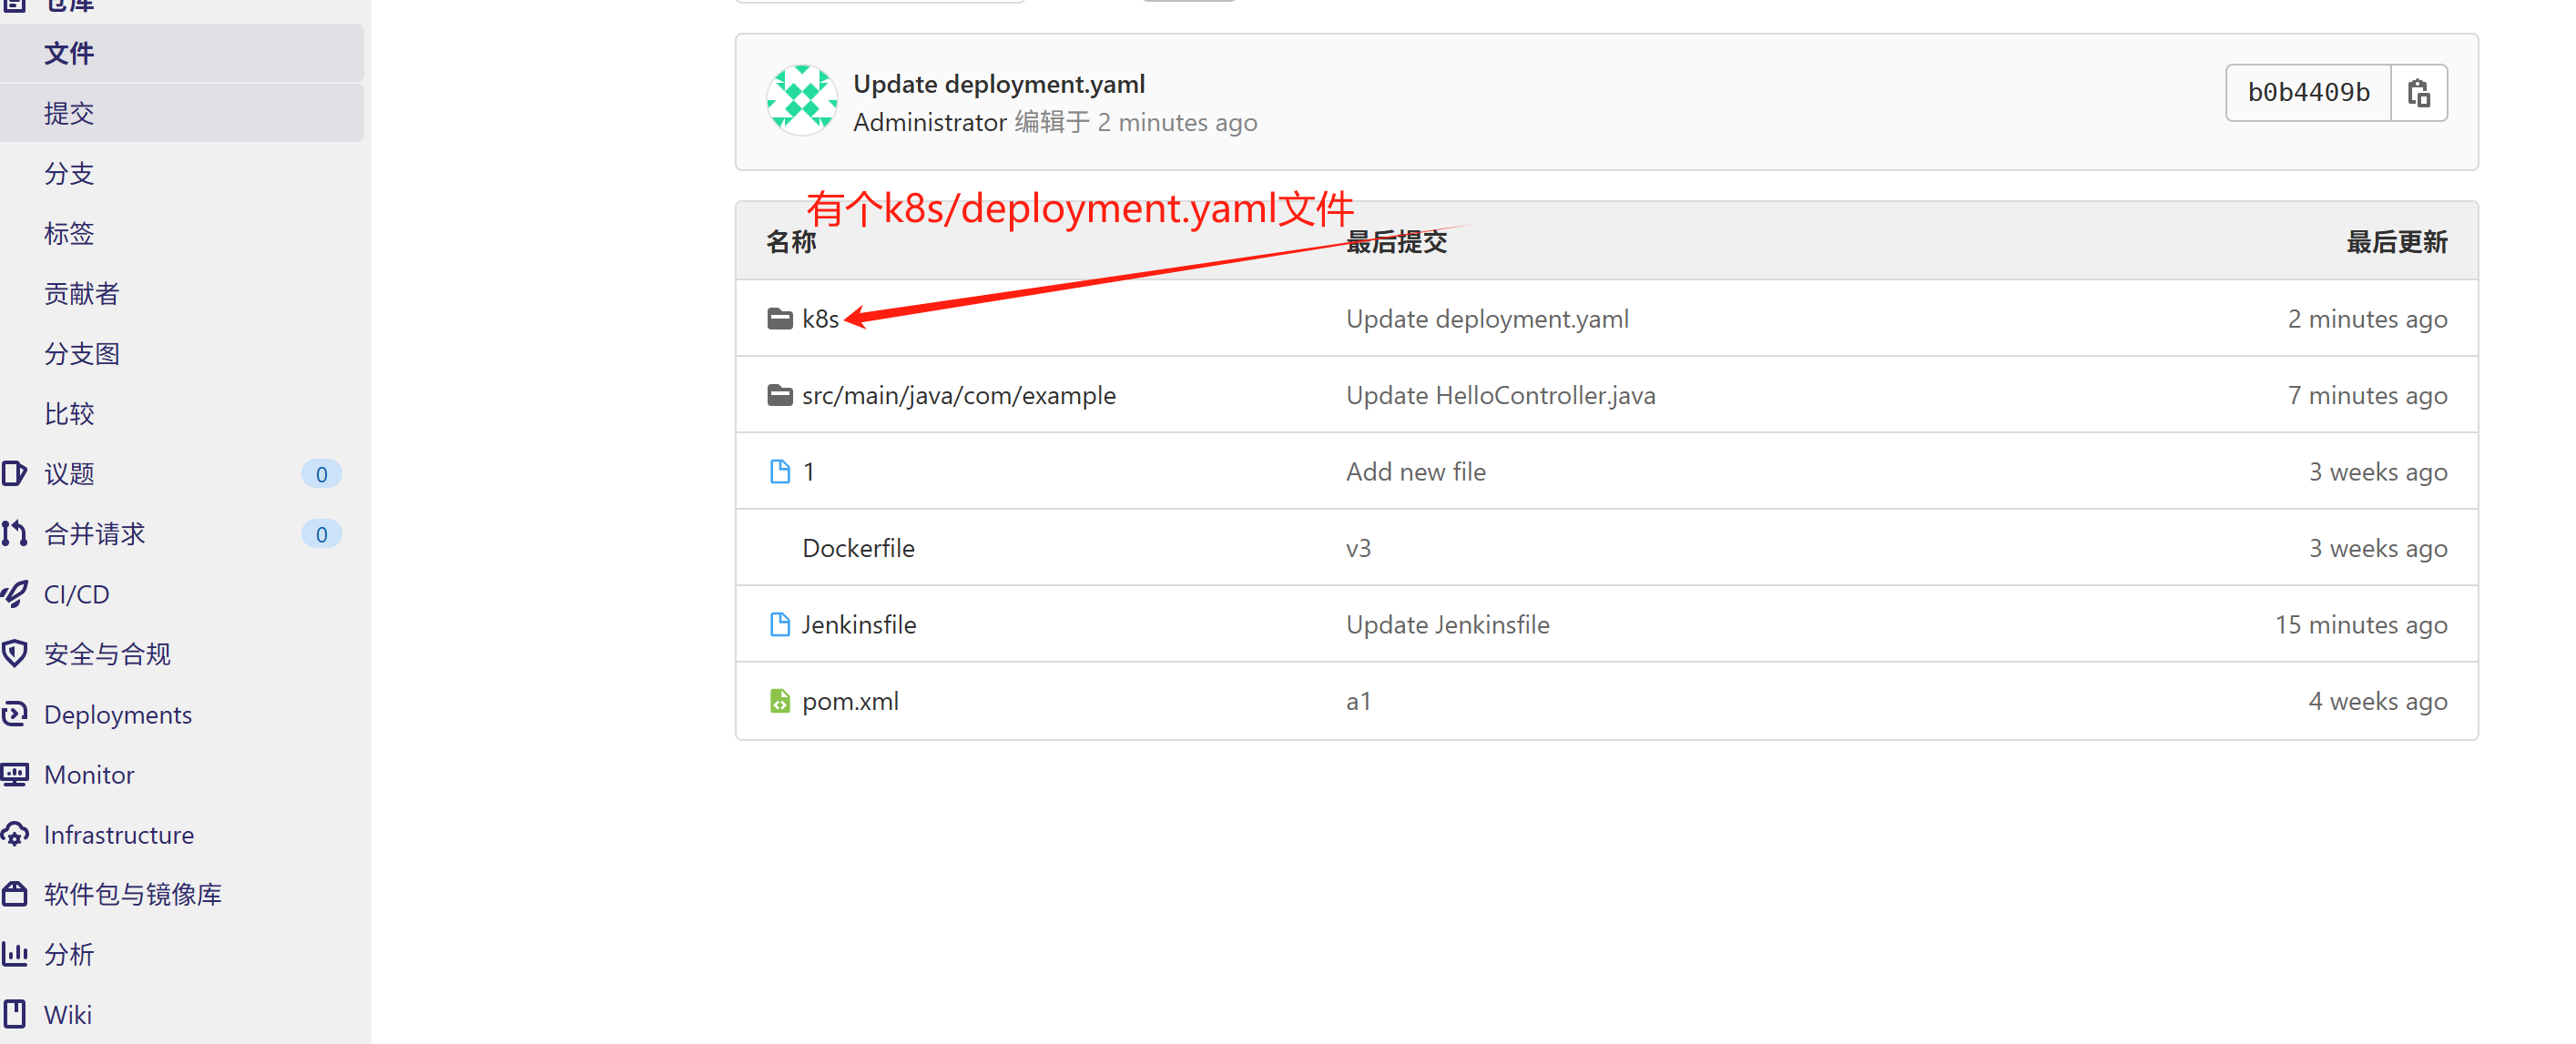Select 分支 in the sidebar
The width and height of the screenshot is (2576, 1044).
pyautogui.click(x=69, y=173)
